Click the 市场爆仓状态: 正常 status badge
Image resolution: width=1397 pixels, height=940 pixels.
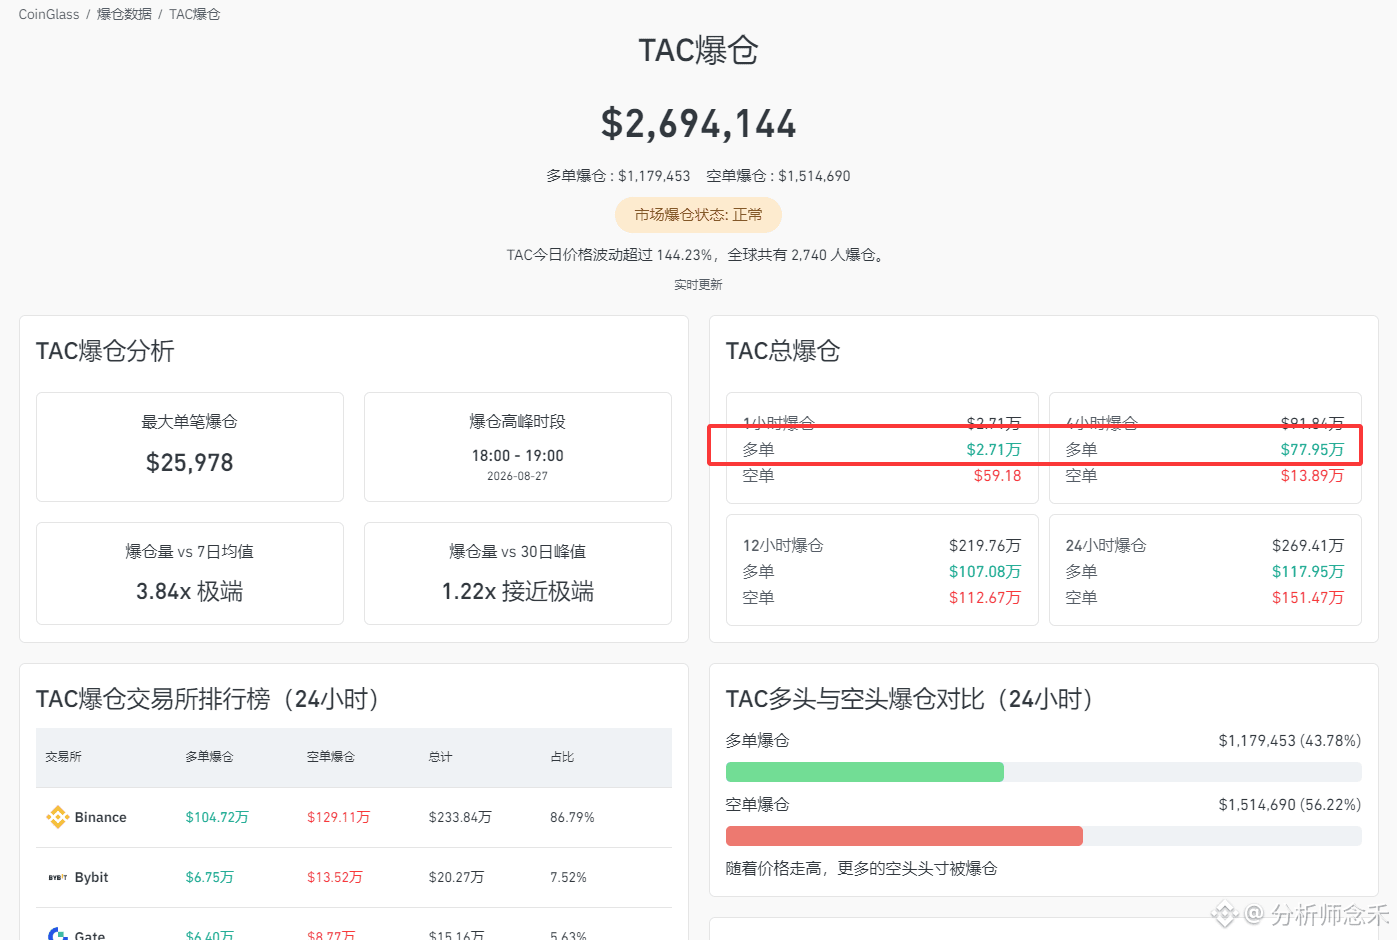(698, 215)
